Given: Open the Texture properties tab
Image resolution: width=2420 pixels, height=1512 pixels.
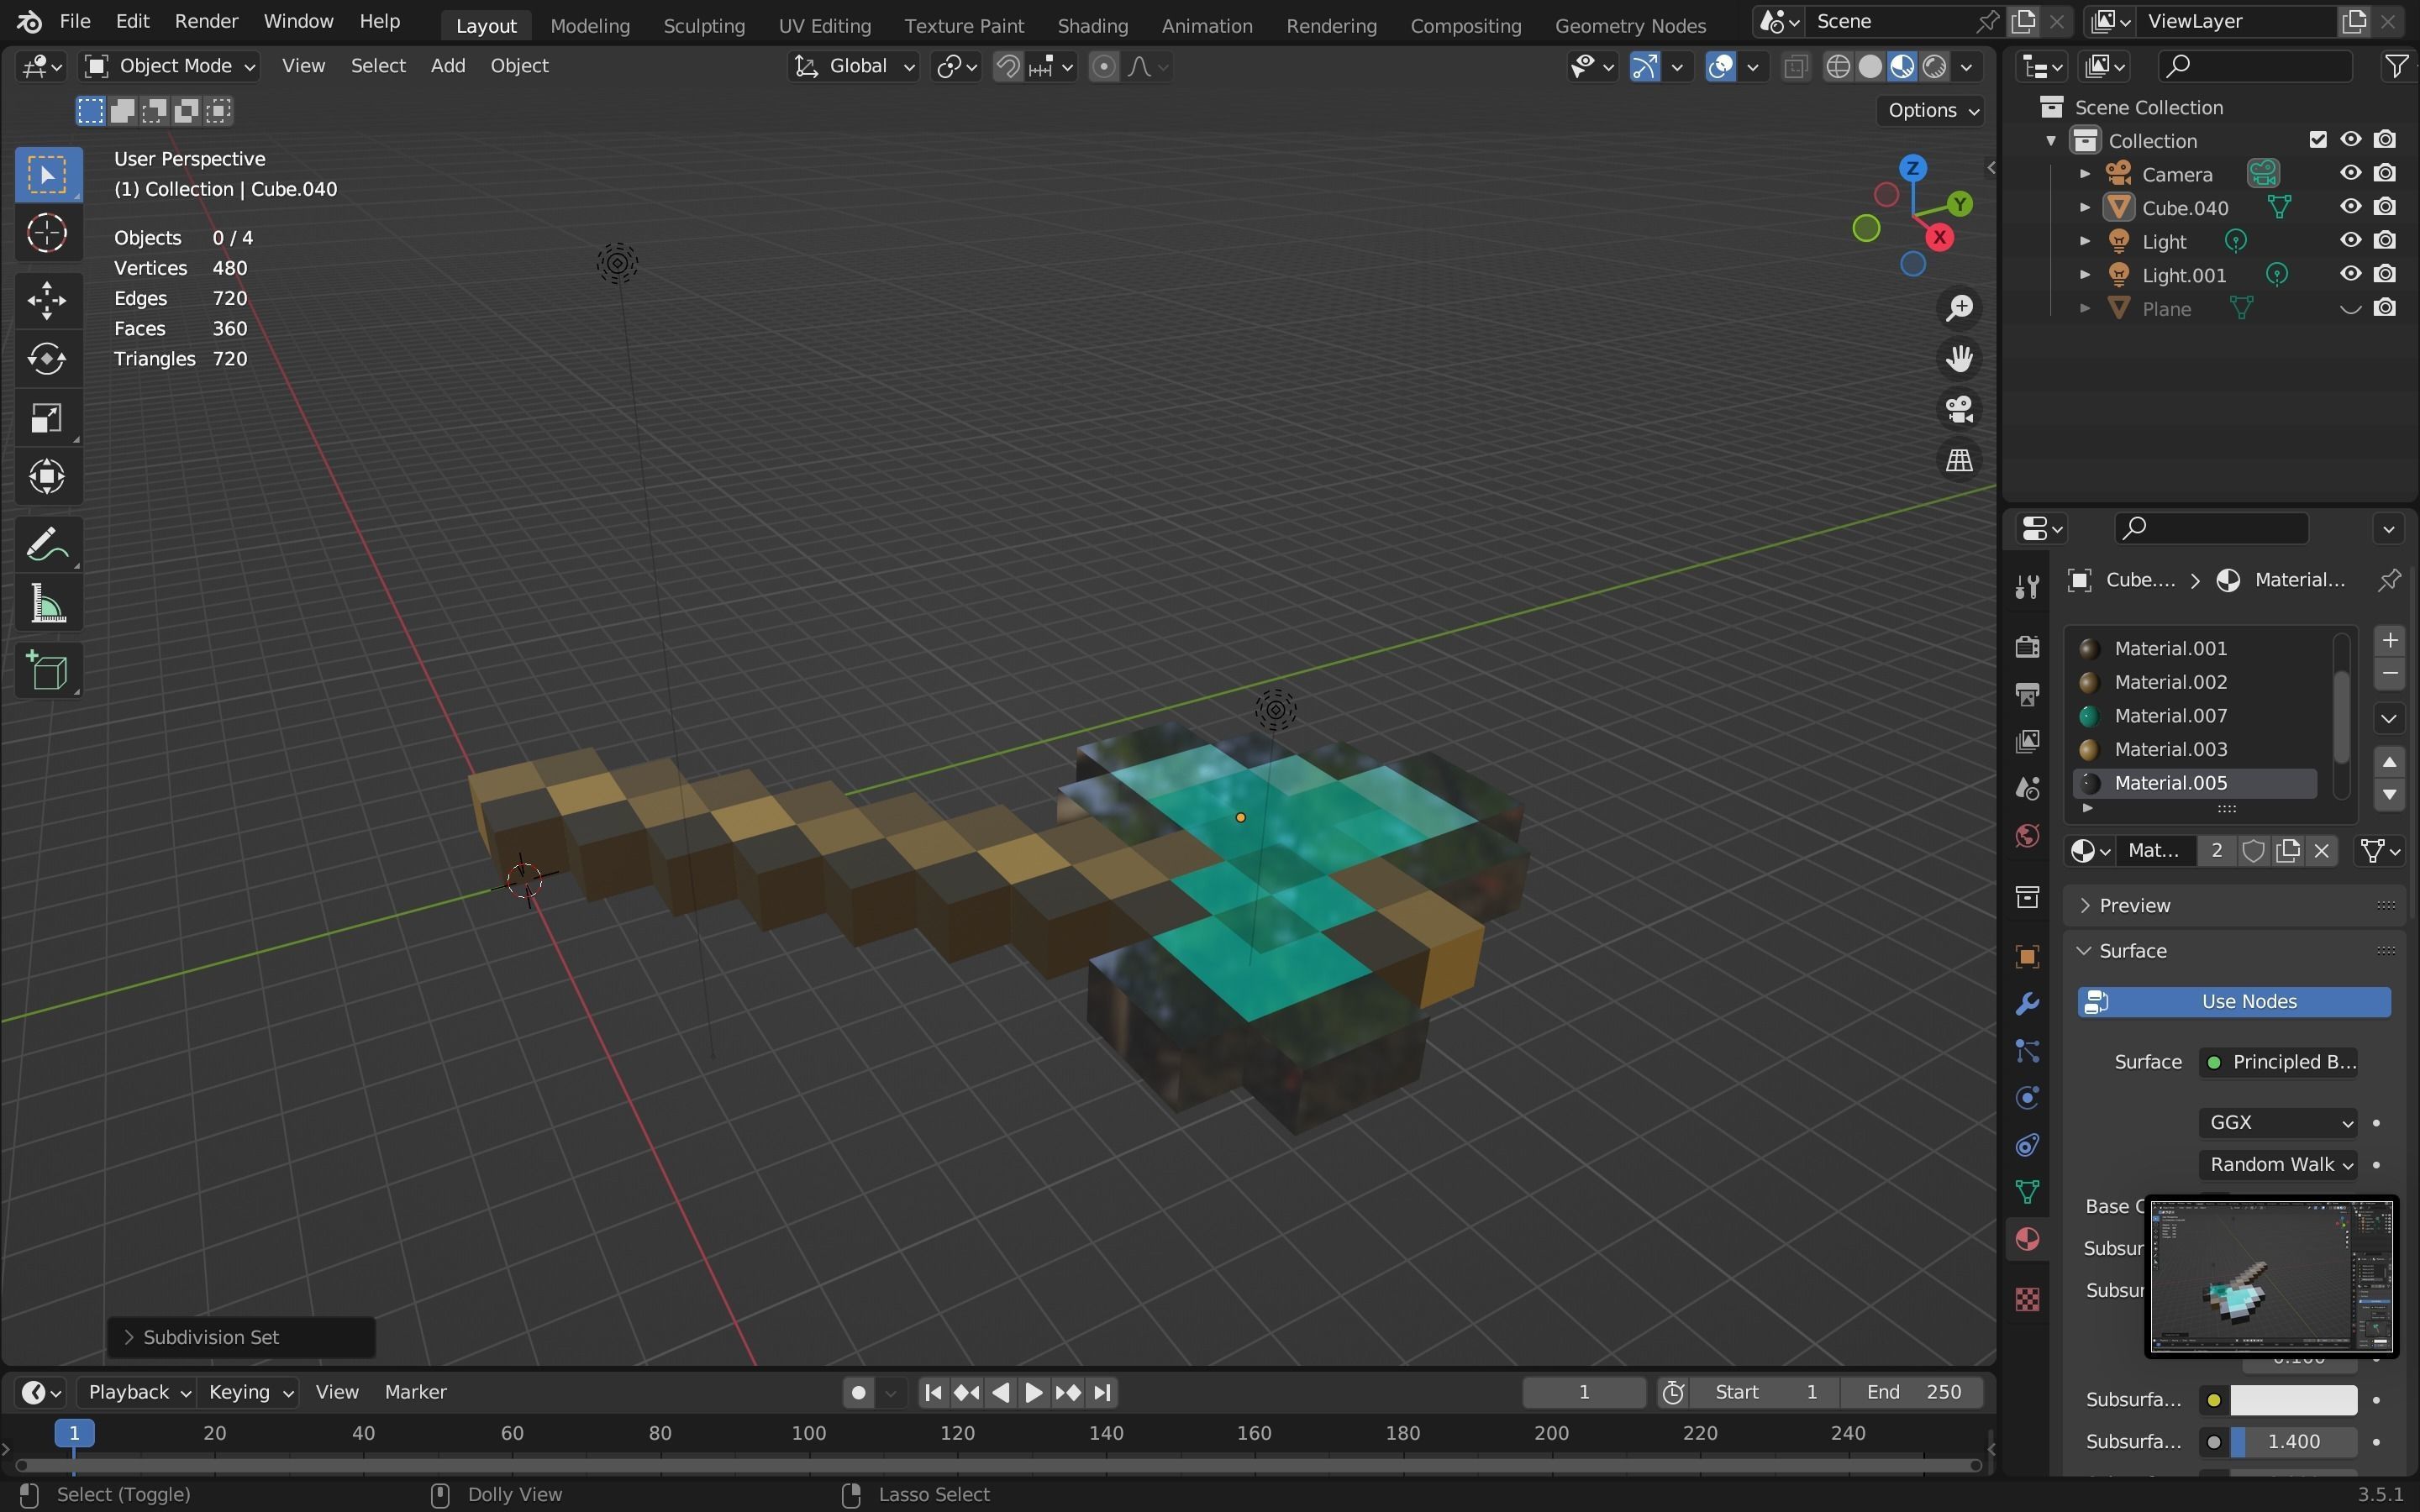Looking at the screenshot, I should [2027, 1299].
